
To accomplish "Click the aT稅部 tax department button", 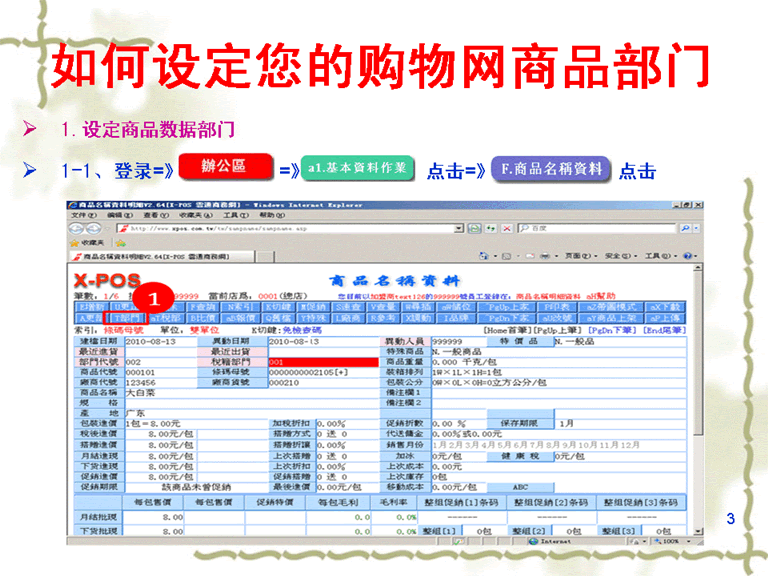I will point(165,318).
